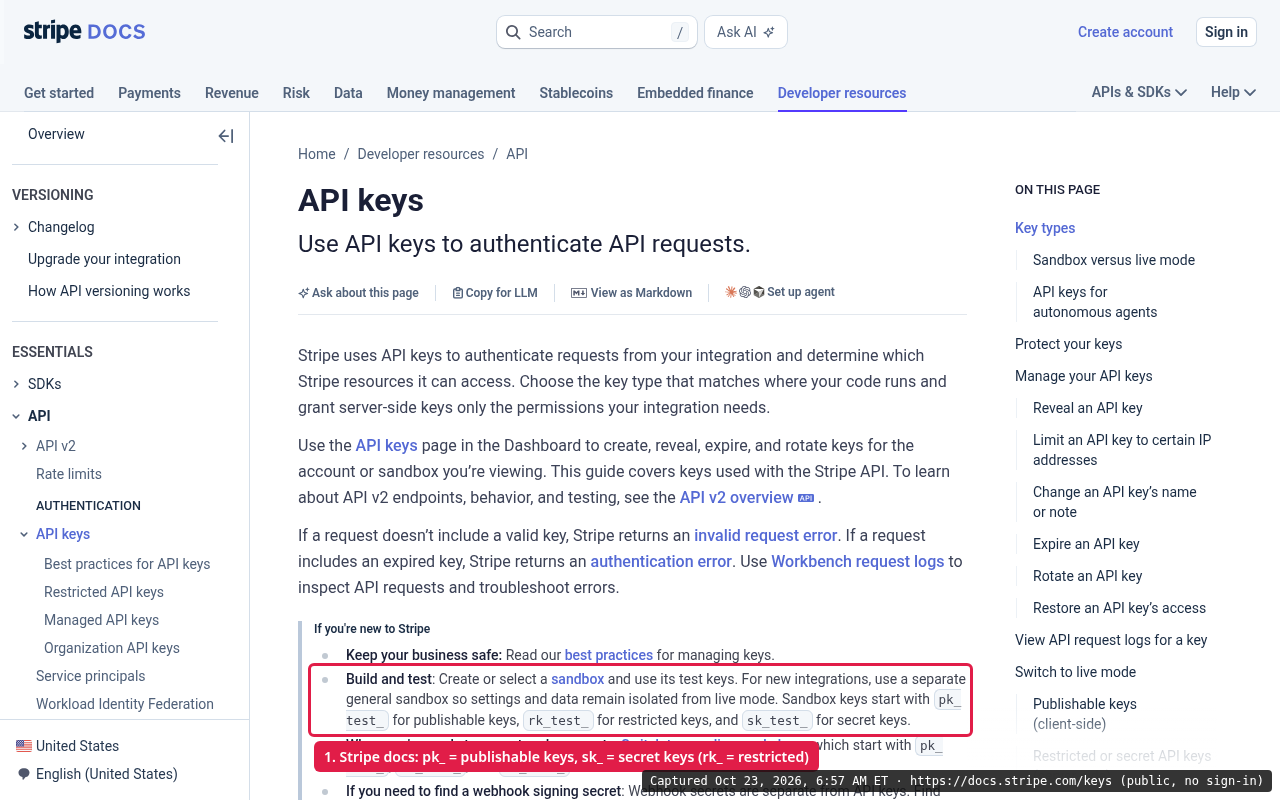
Task: Change language from English (United States)
Action: click(98, 774)
